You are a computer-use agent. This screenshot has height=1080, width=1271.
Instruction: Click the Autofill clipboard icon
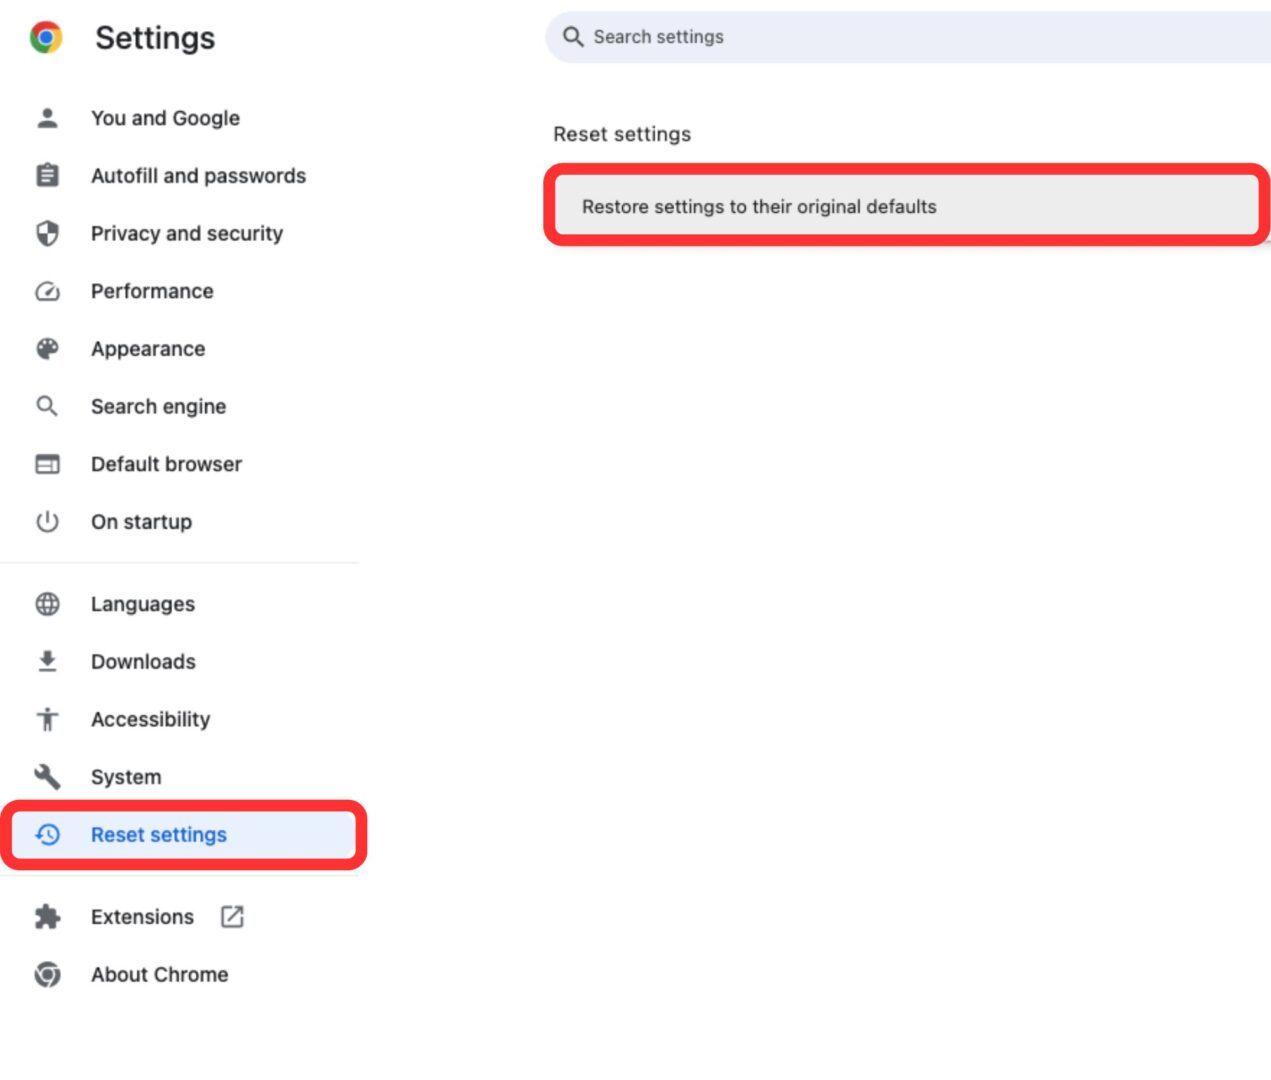(x=47, y=175)
